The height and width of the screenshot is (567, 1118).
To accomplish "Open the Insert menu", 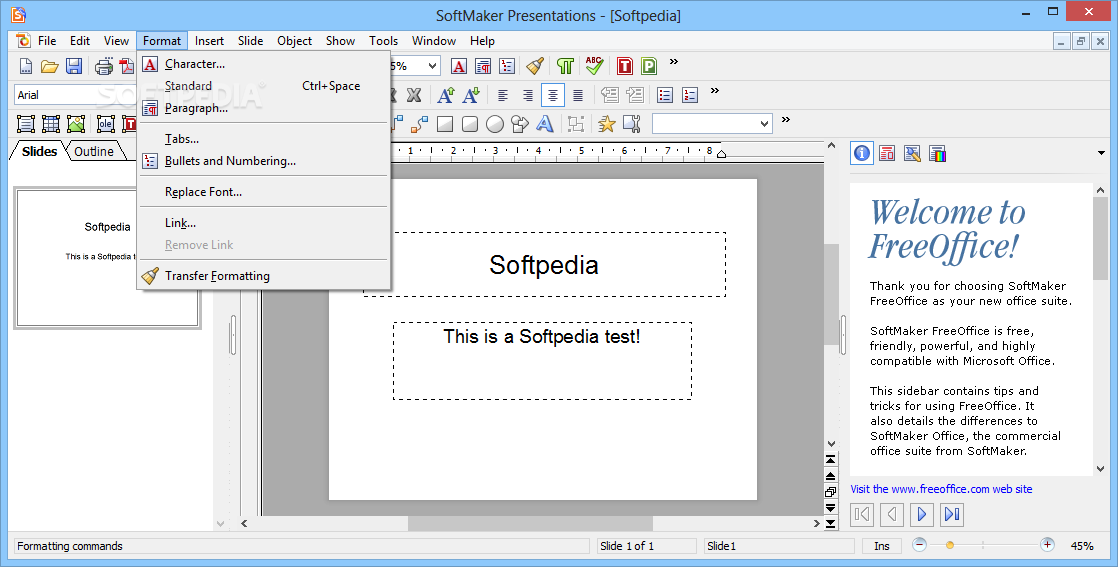I will [209, 41].
